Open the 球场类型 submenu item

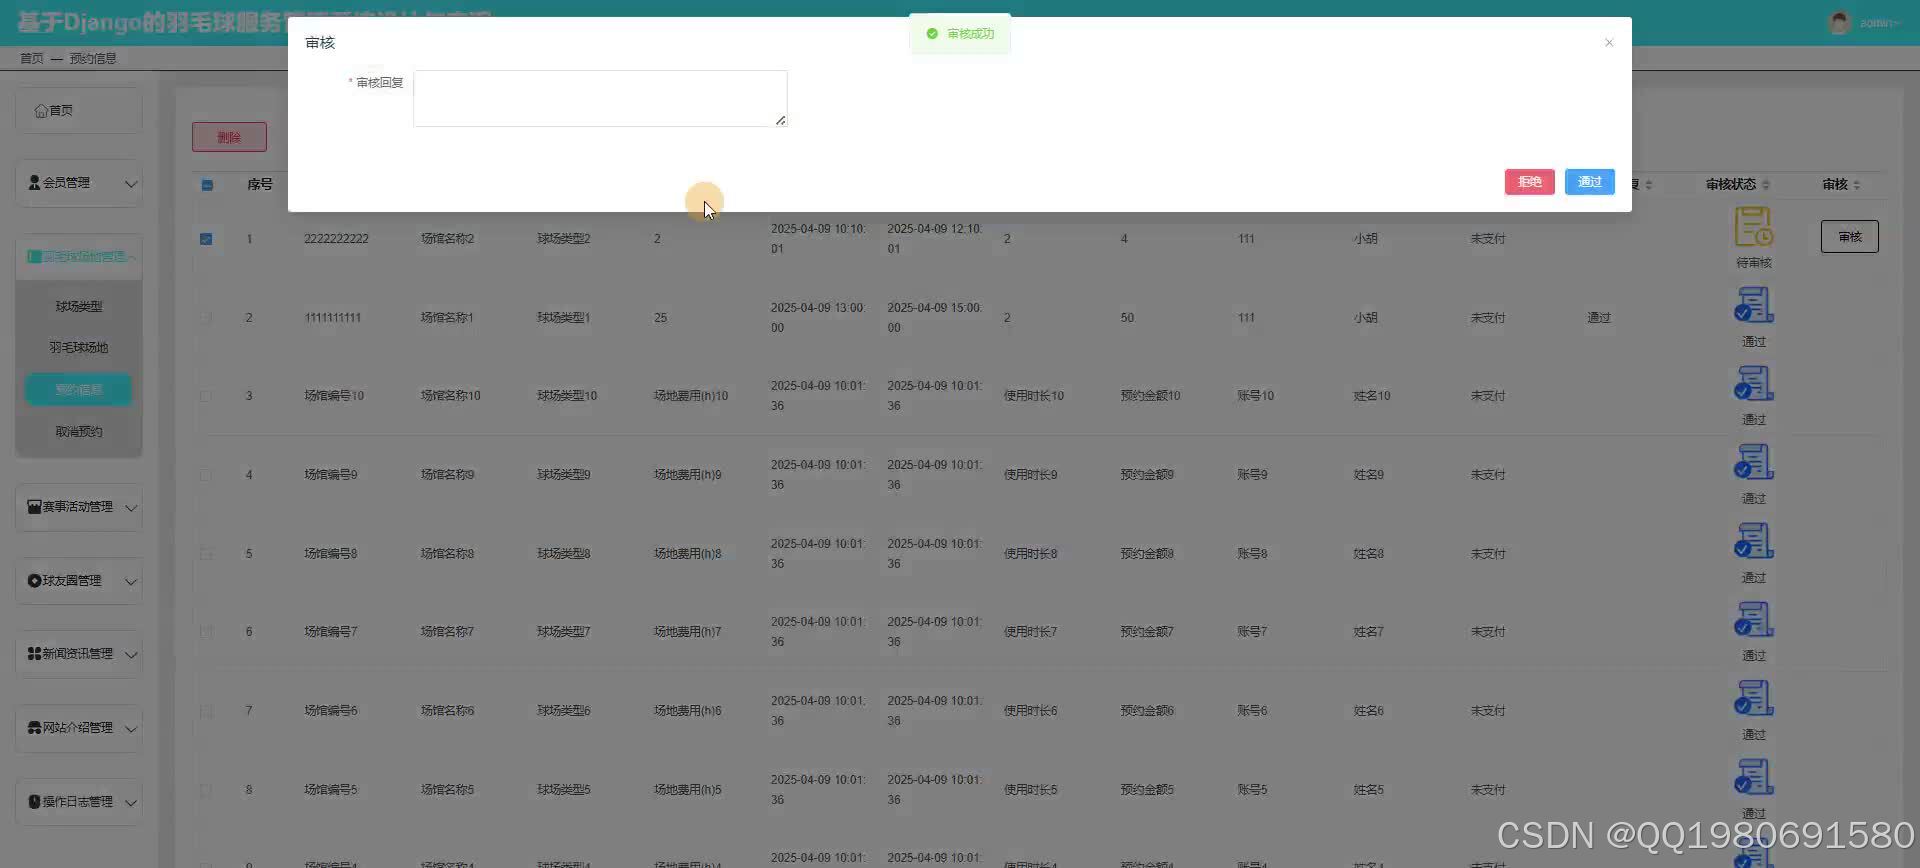[79, 307]
